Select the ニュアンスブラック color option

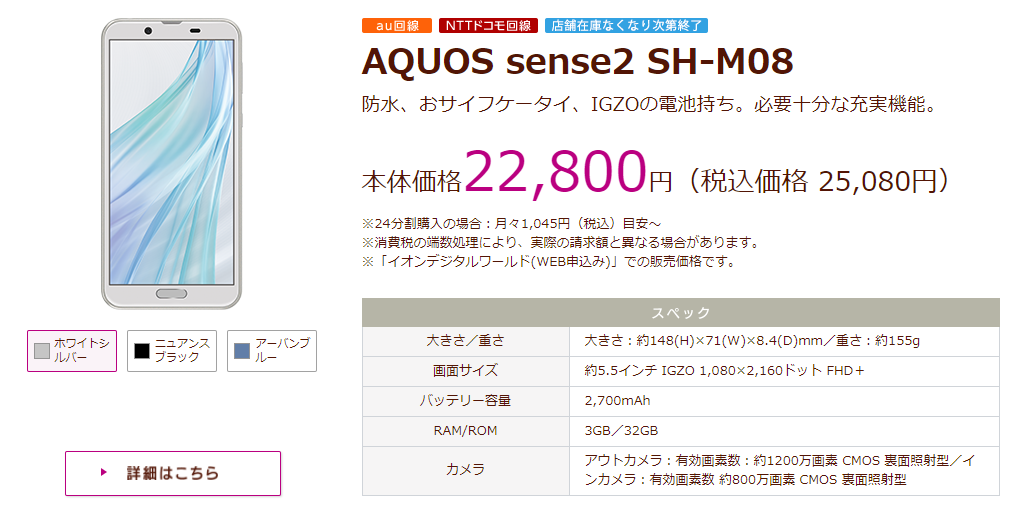click(172, 351)
